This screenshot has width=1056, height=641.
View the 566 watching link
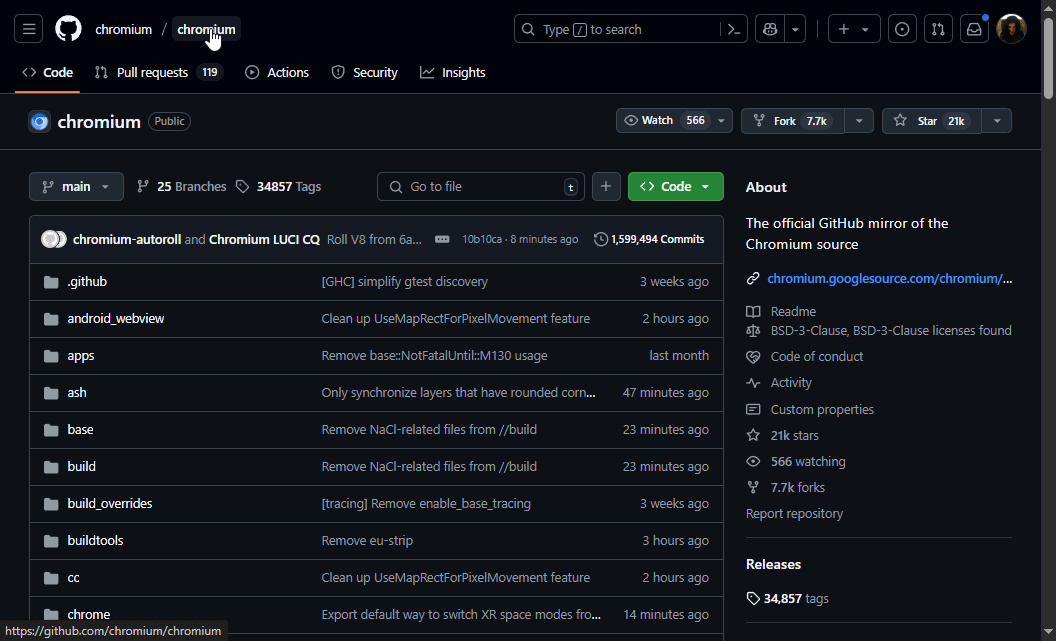tap(808, 462)
